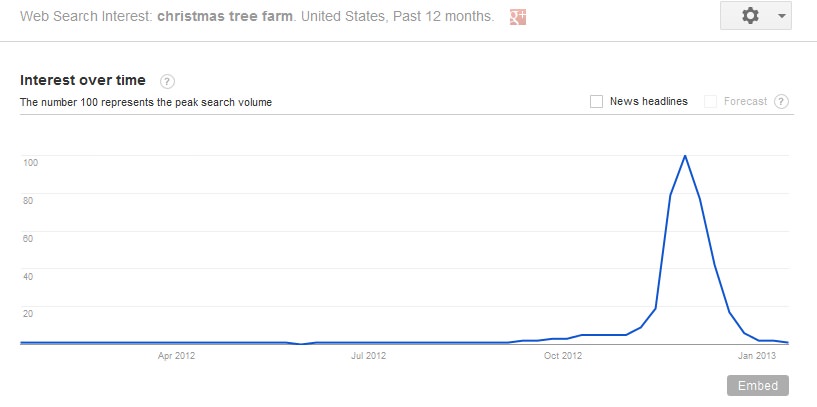Click the Apr 2012 axis label
This screenshot has height=407, width=817.
pos(176,356)
